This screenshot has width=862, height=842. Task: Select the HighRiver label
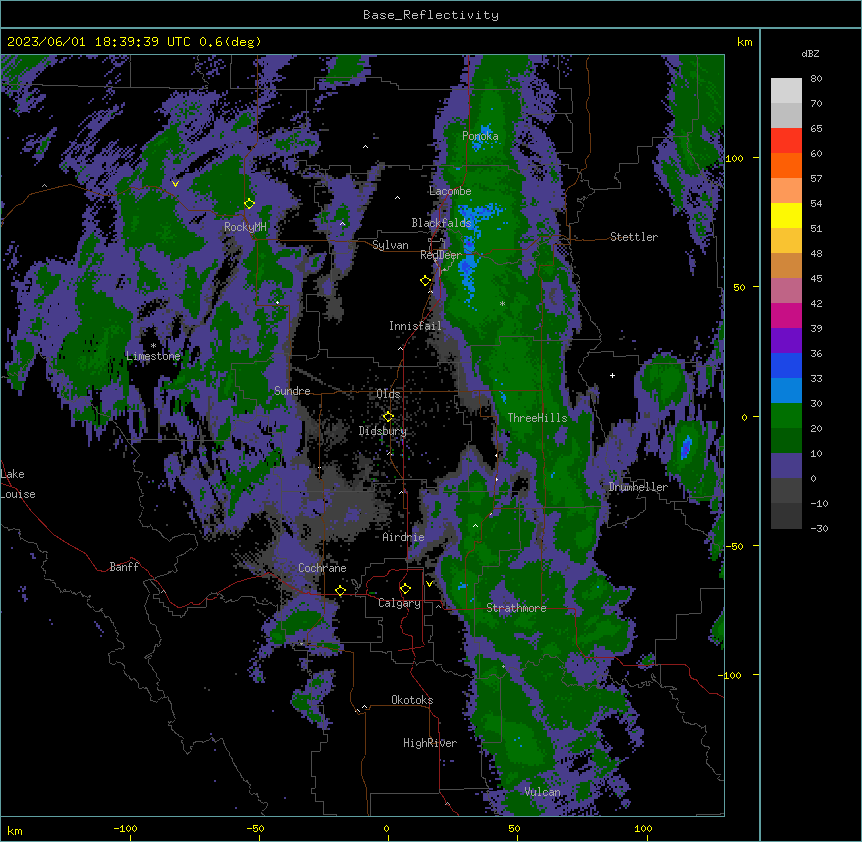(x=430, y=743)
